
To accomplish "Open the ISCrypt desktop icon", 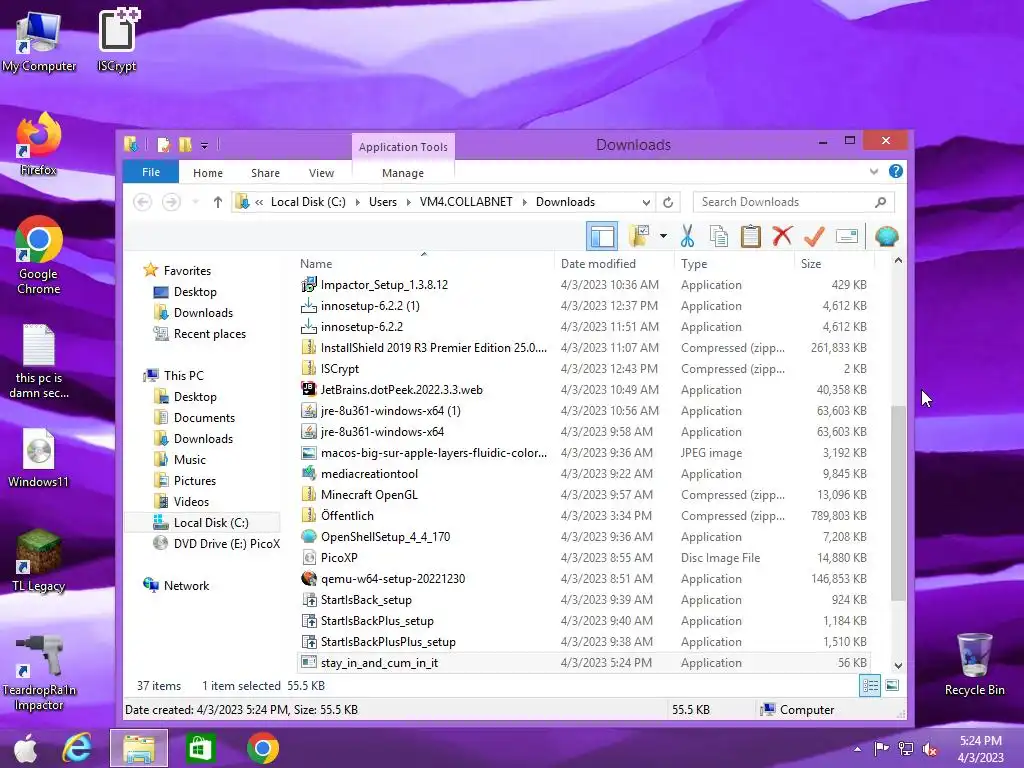I will 117,40.
